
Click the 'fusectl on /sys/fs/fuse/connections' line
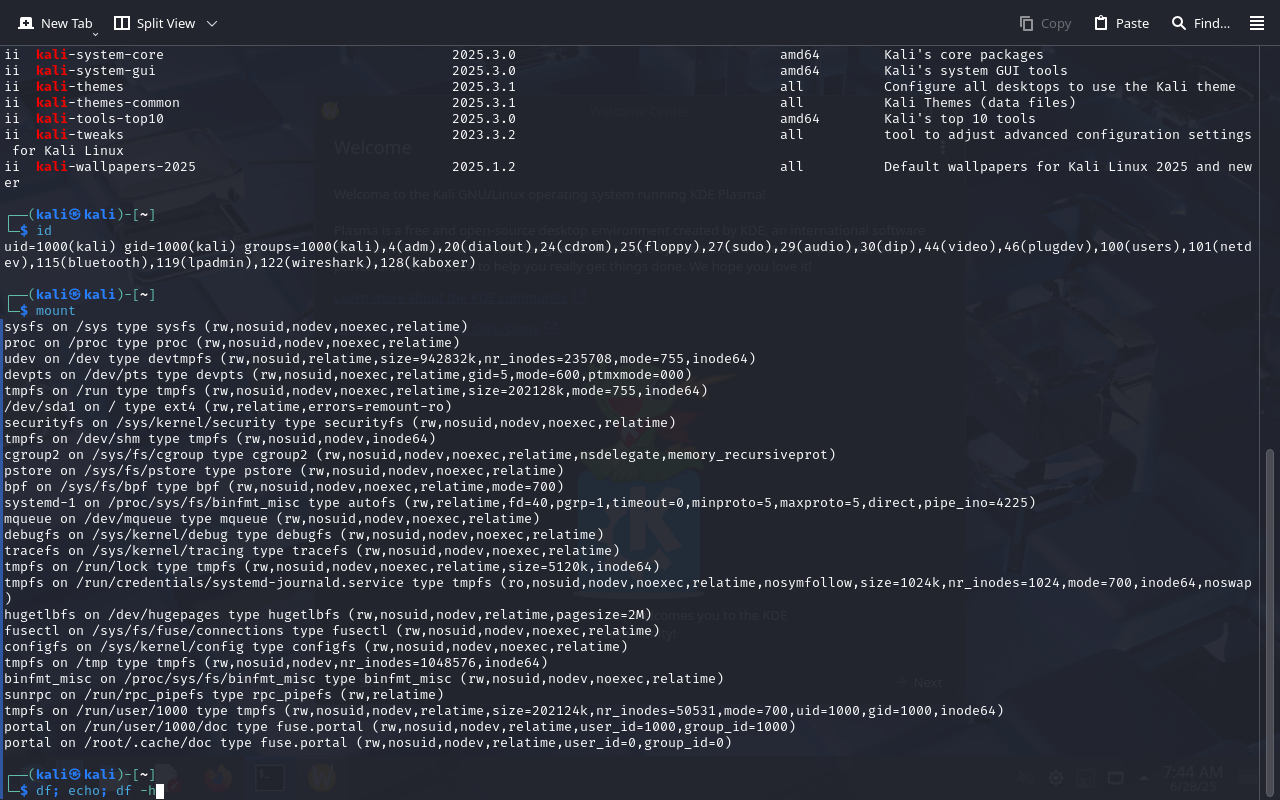(x=332, y=631)
